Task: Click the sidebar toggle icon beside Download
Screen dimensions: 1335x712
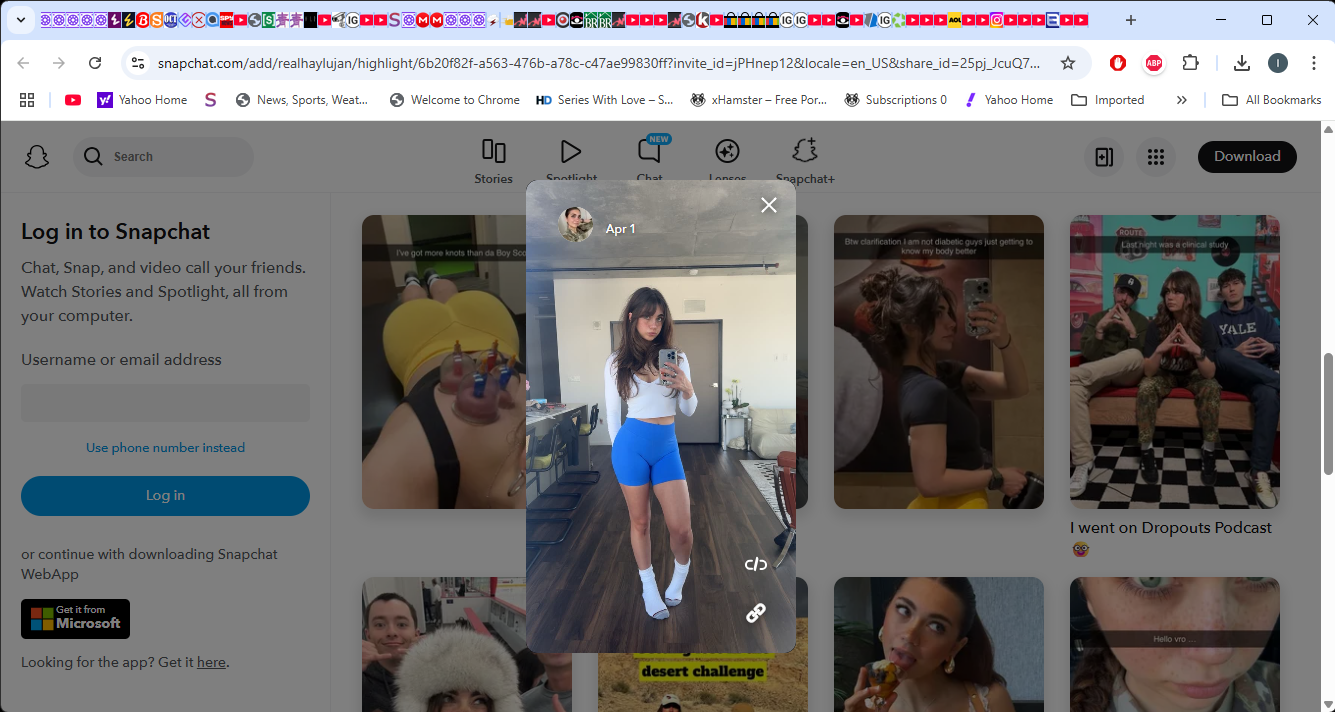Action: pyautogui.click(x=1104, y=157)
